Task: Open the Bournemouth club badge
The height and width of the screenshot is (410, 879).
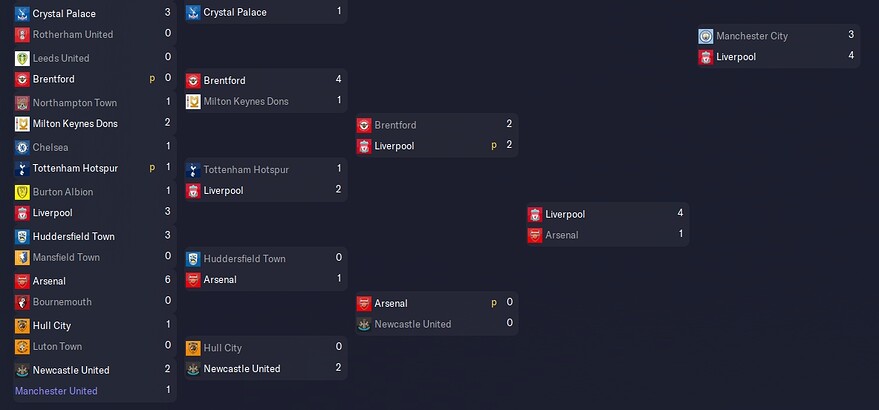Action: click(22, 302)
